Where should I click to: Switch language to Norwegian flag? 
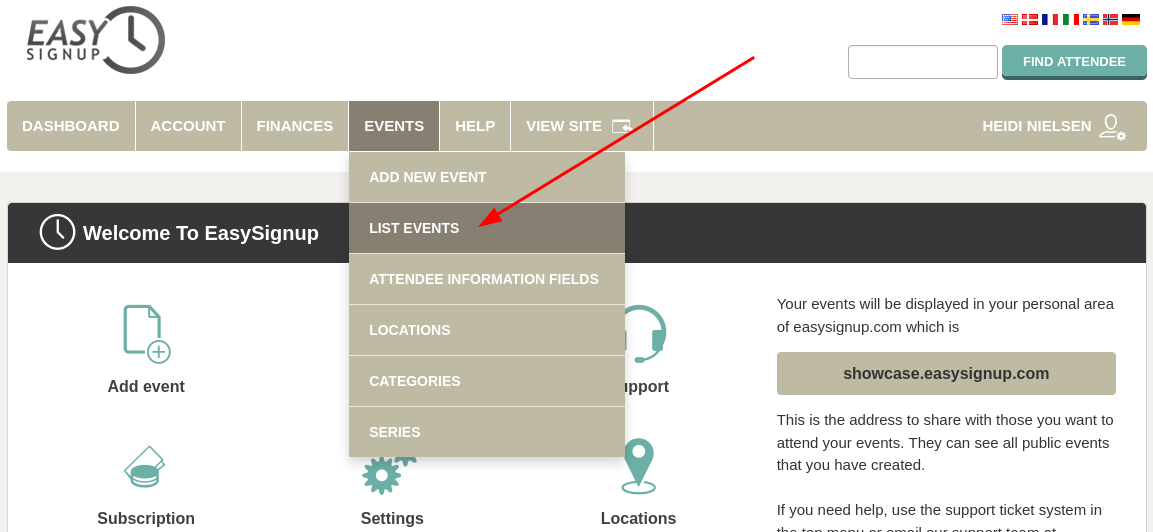pyautogui.click(x=1110, y=19)
